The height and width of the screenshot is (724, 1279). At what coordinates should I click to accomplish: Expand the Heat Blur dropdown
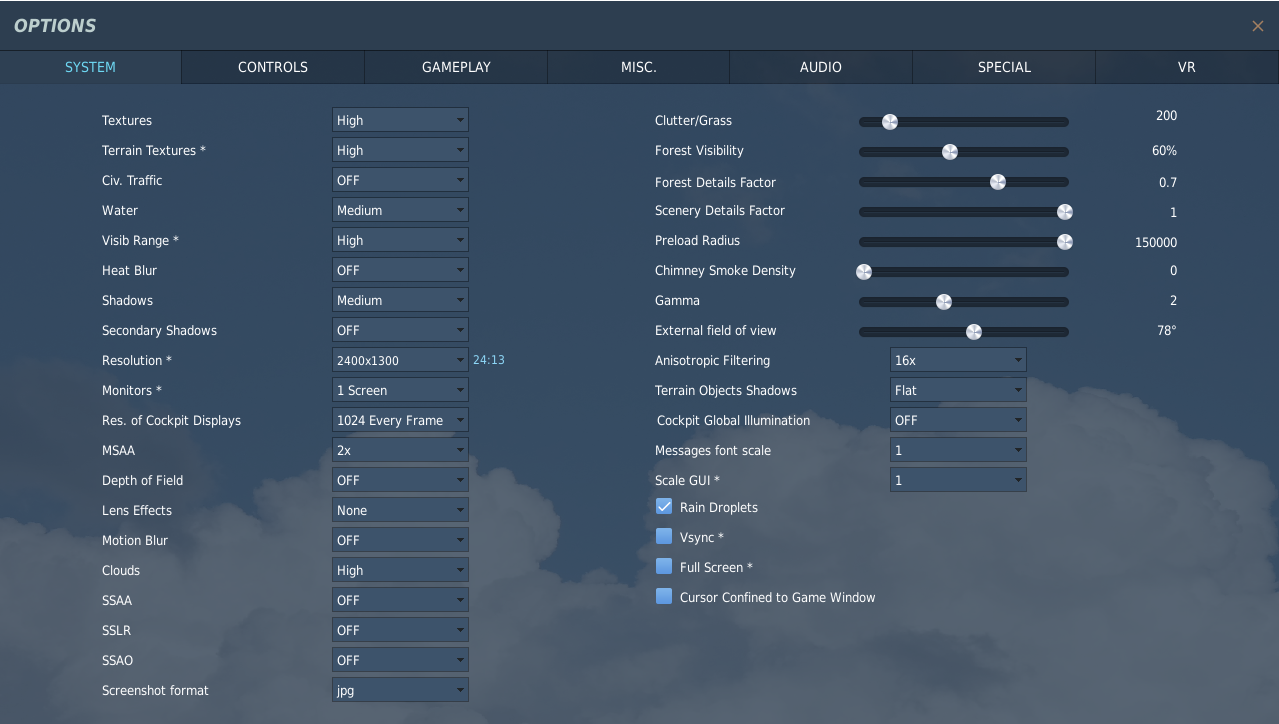click(x=400, y=270)
